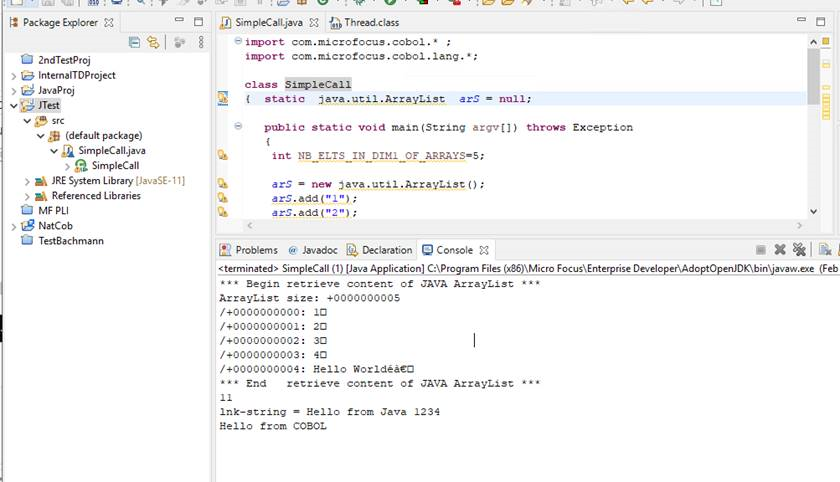Collapse the import statements fold marker
The width and height of the screenshot is (840, 482).
238,42
